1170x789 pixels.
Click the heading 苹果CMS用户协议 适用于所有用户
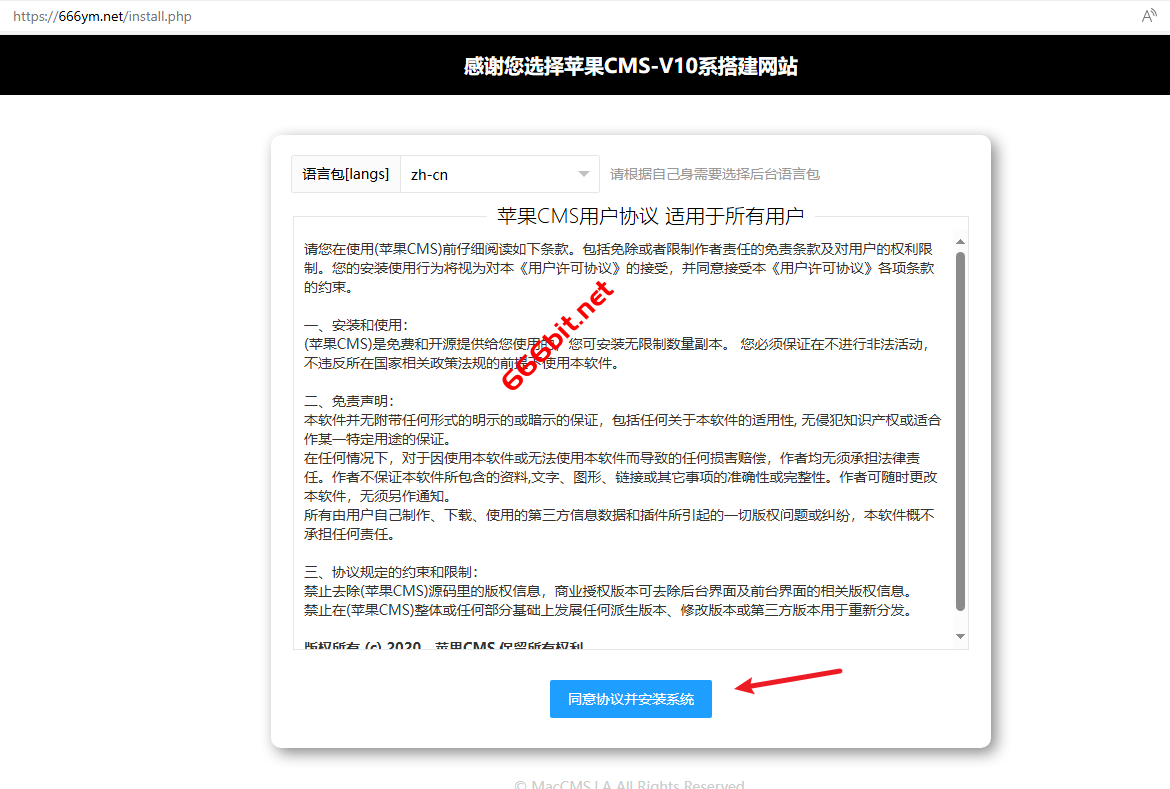[651, 216]
